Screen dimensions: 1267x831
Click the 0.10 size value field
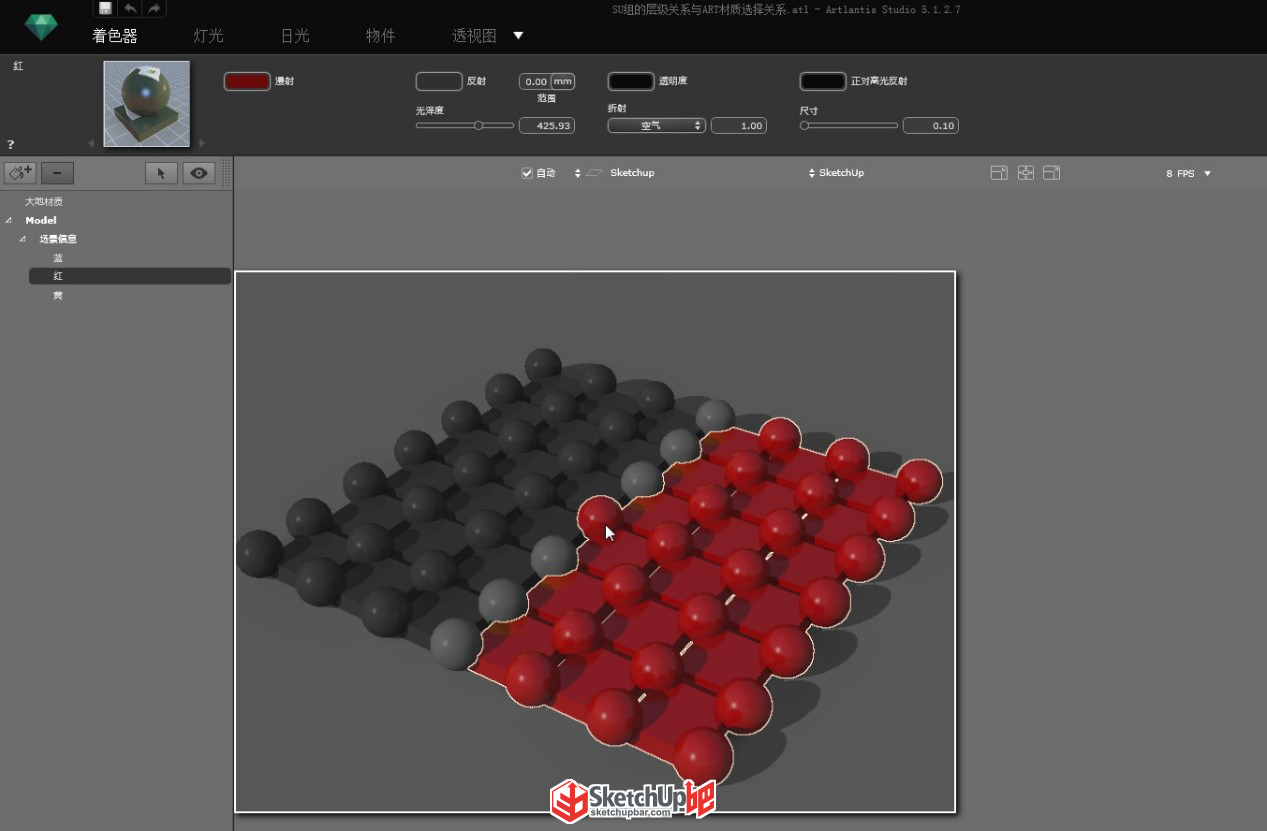(x=931, y=126)
